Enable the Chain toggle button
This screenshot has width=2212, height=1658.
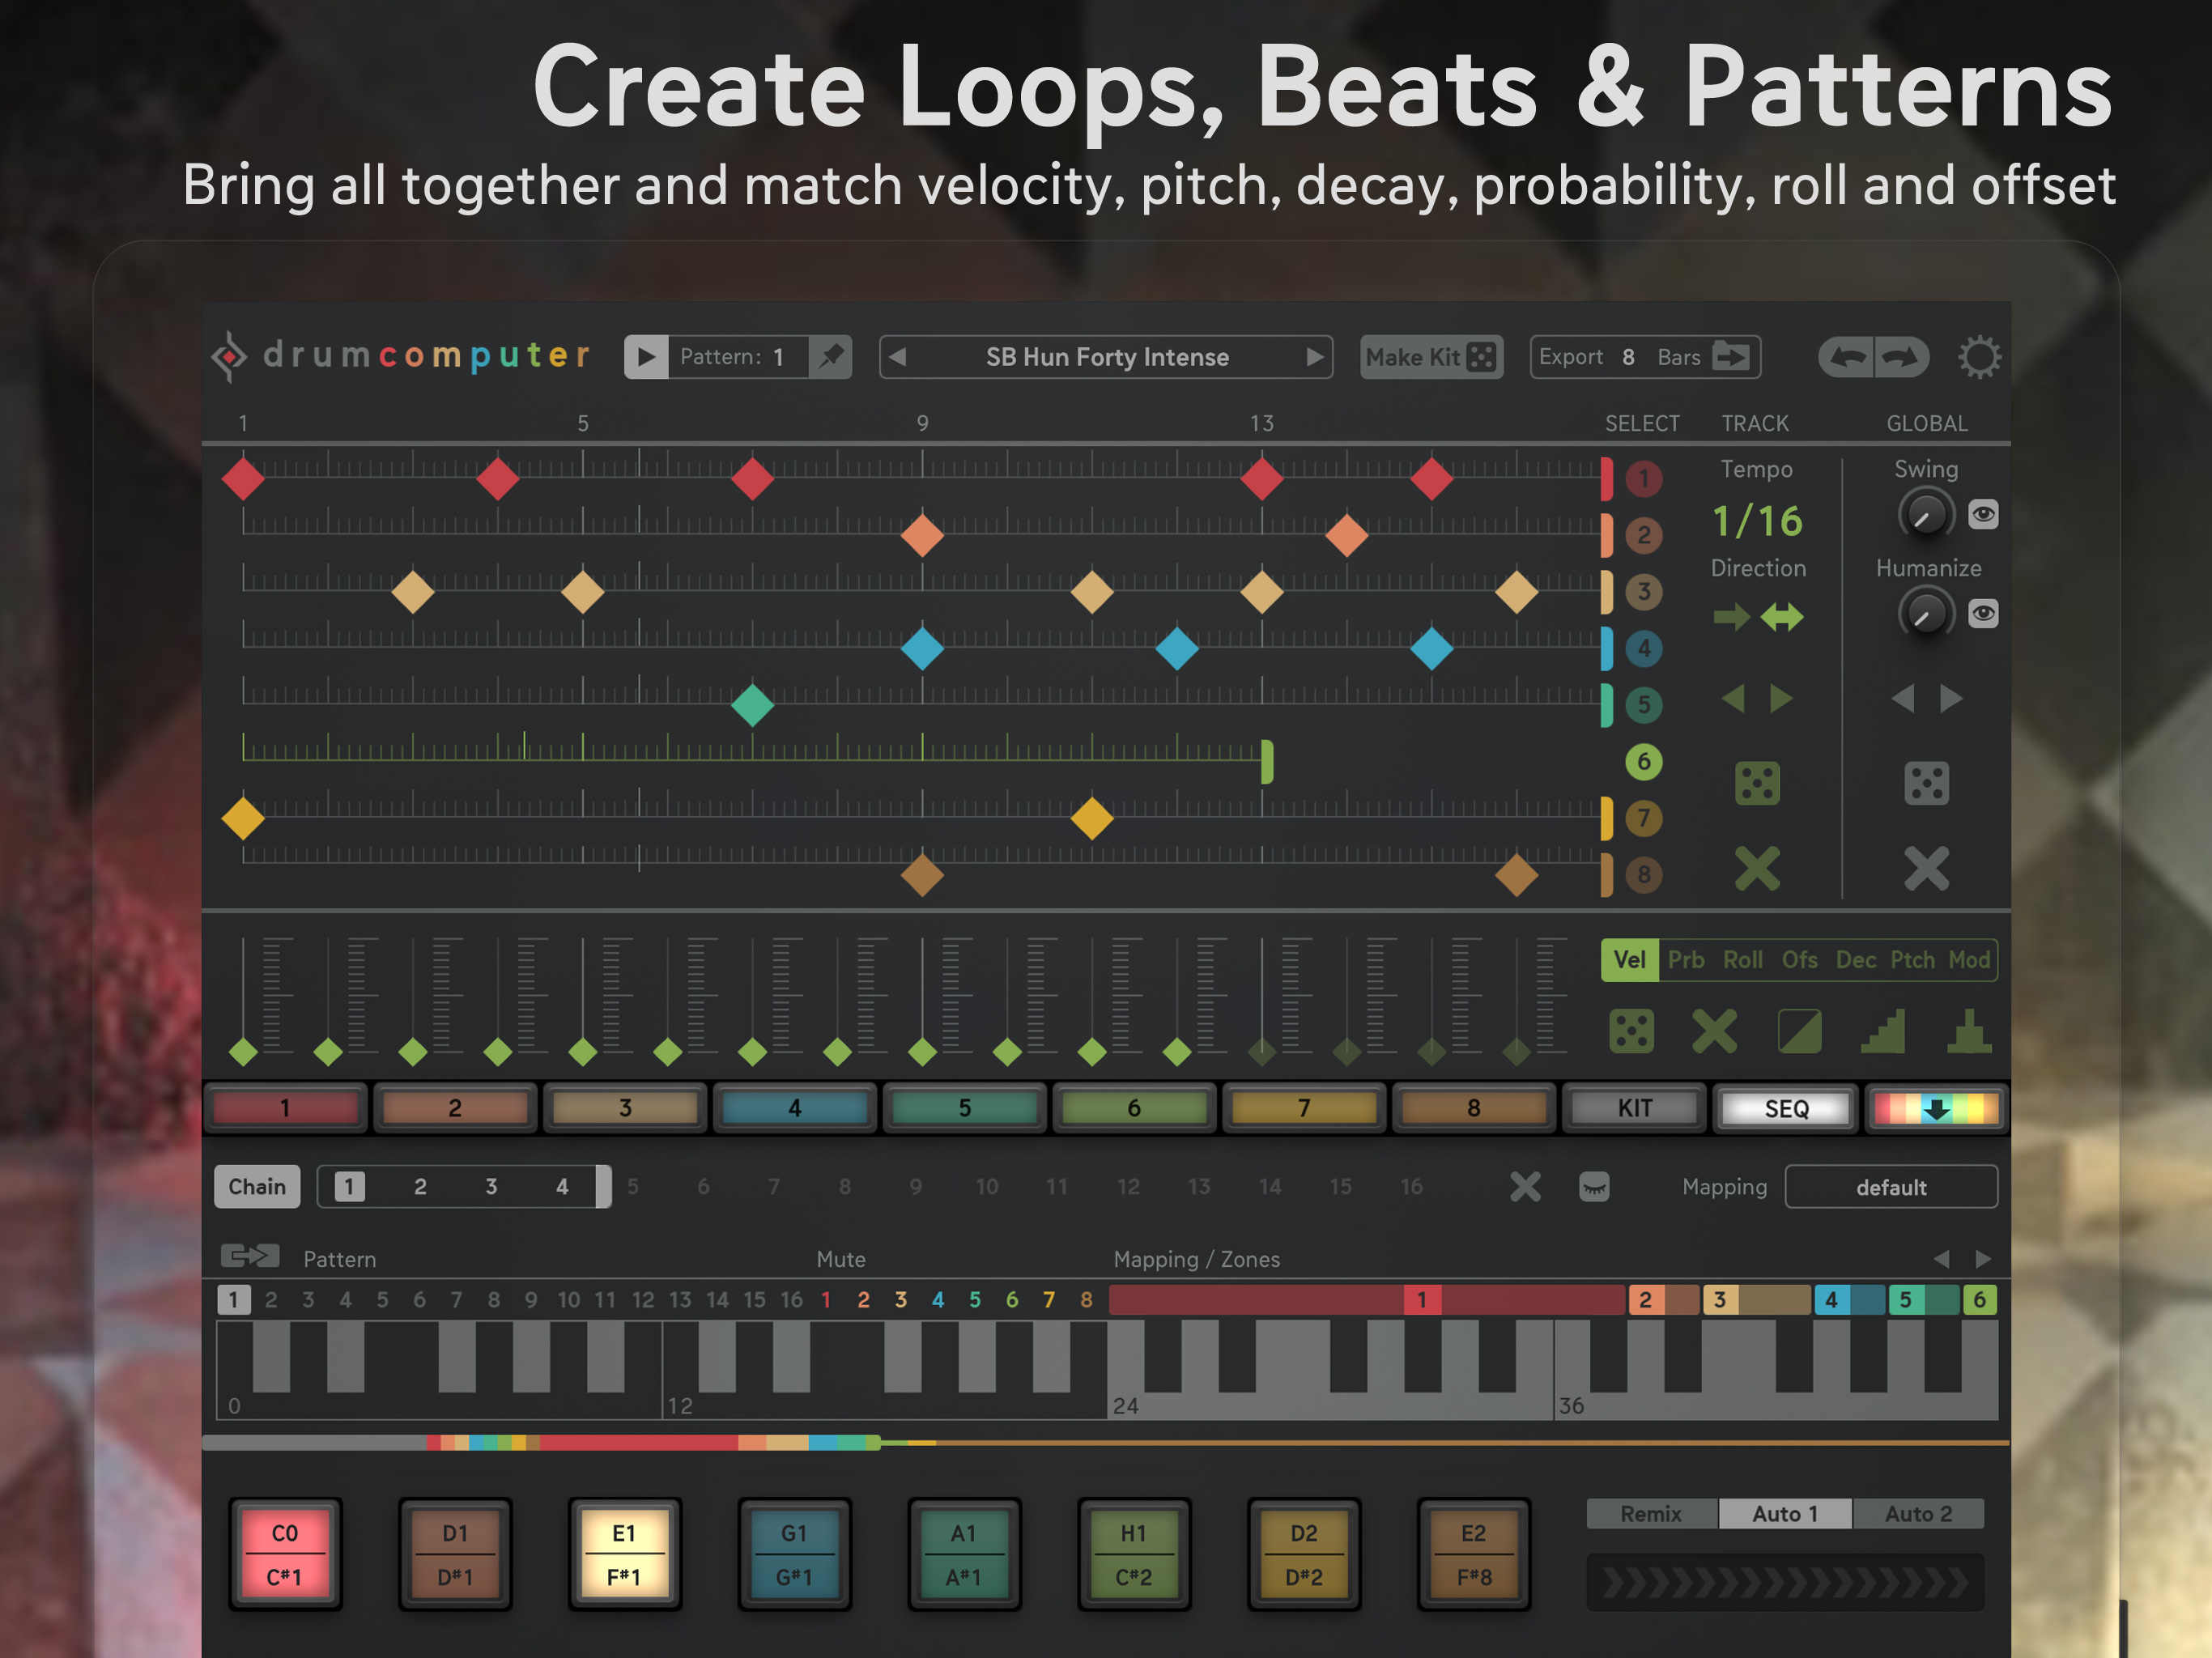[257, 1187]
